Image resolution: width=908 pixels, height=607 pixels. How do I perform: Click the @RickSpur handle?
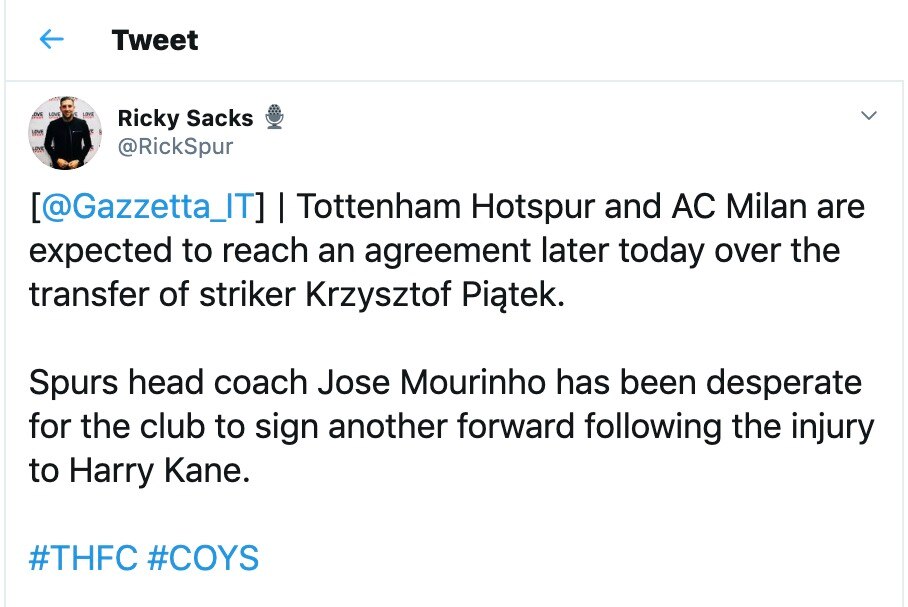(x=175, y=146)
